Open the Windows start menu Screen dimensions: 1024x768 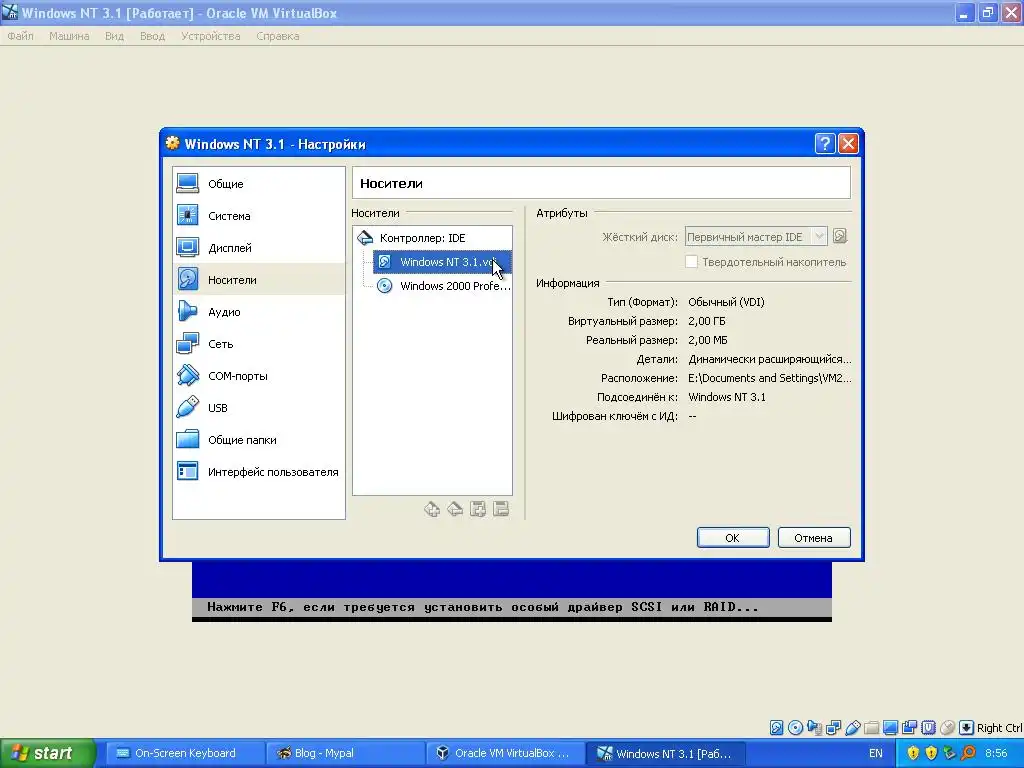tap(47, 753)
